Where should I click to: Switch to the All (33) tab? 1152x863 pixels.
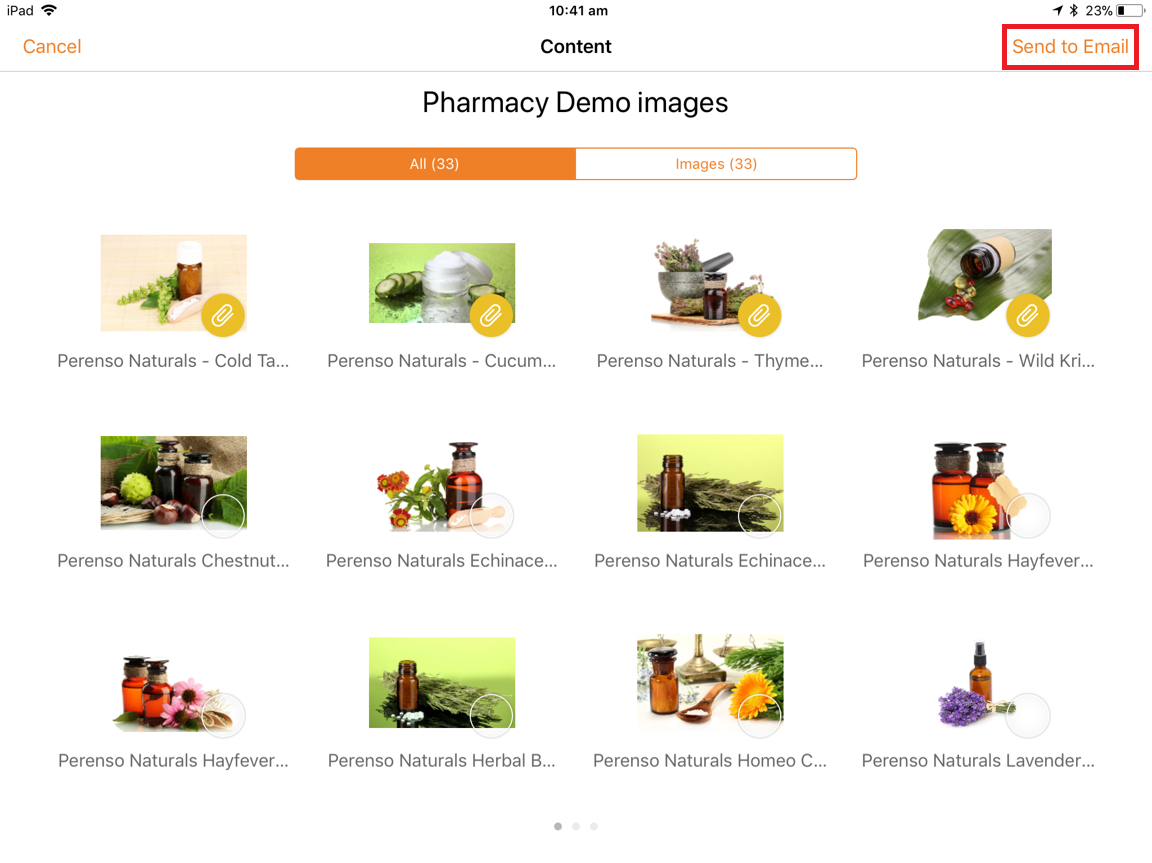click(x=435, y=164)
